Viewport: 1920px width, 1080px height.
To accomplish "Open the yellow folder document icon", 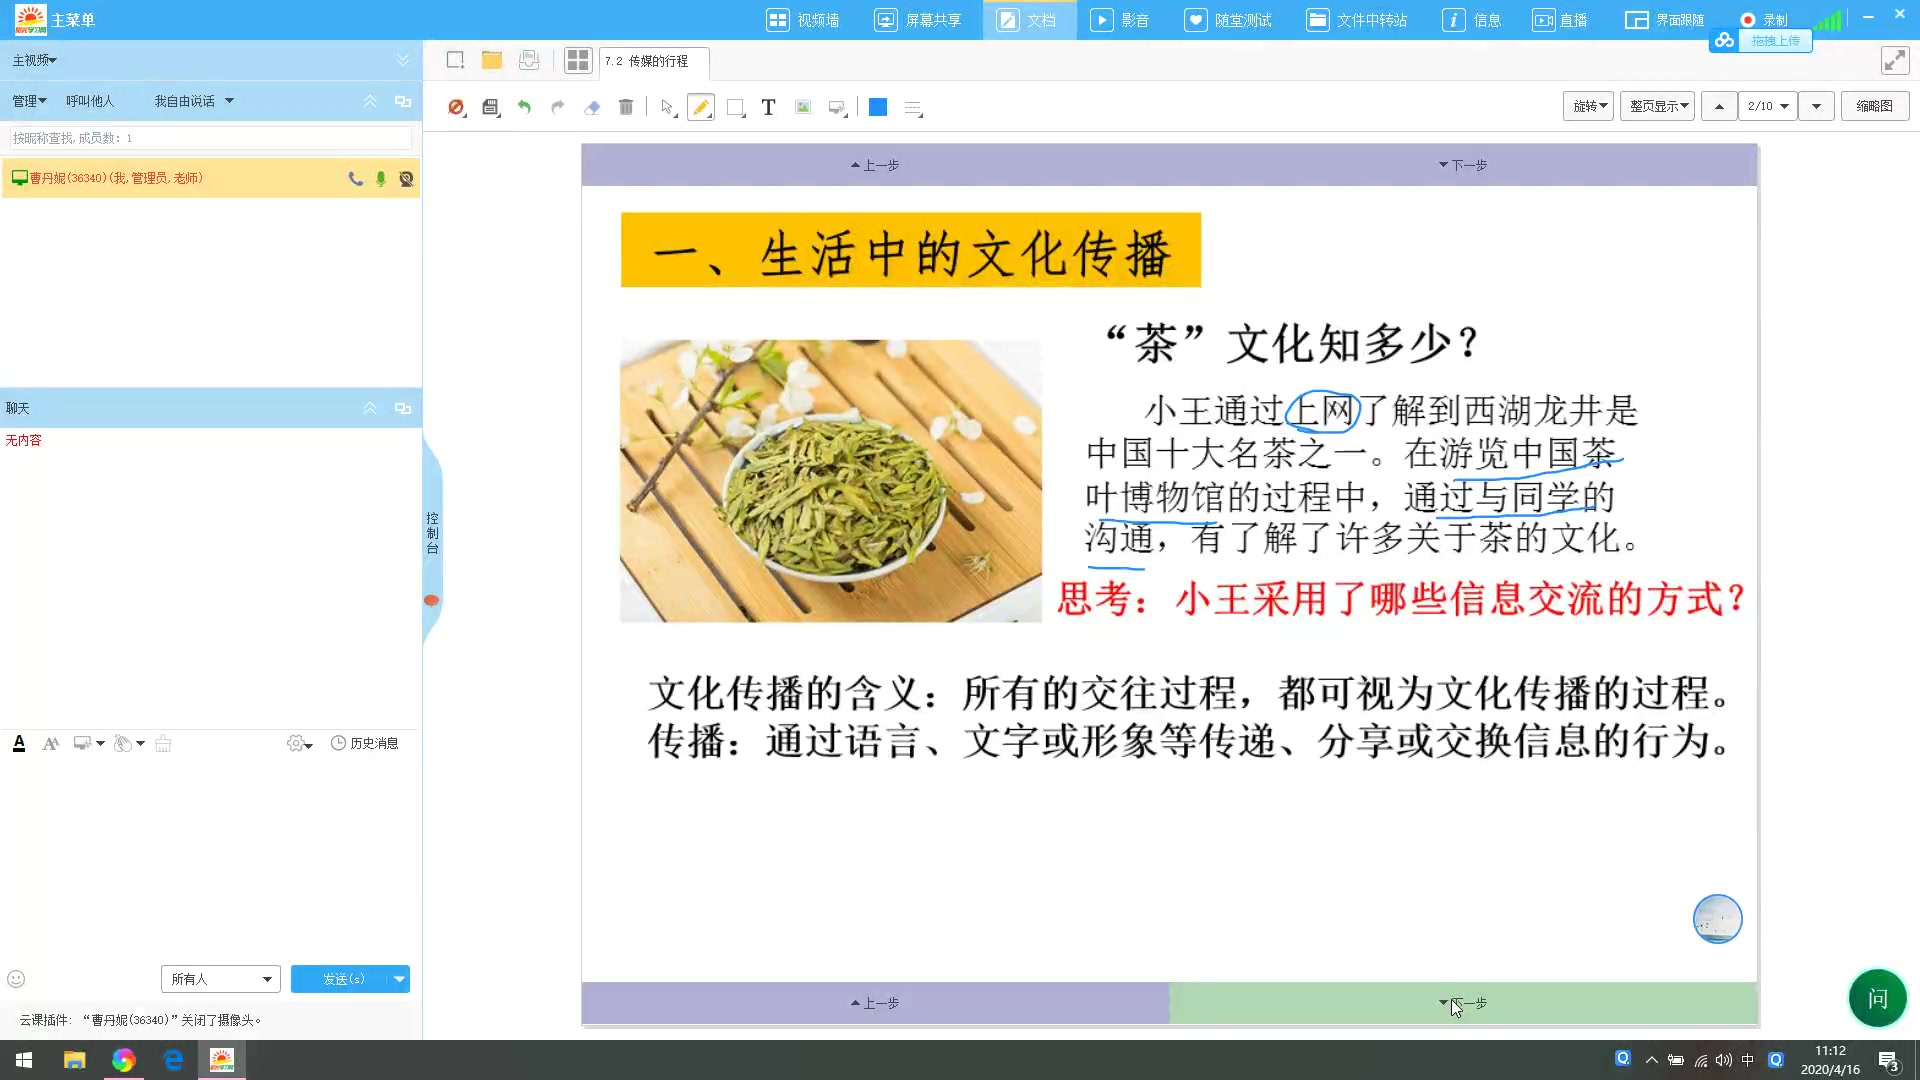I will (491, 60).
